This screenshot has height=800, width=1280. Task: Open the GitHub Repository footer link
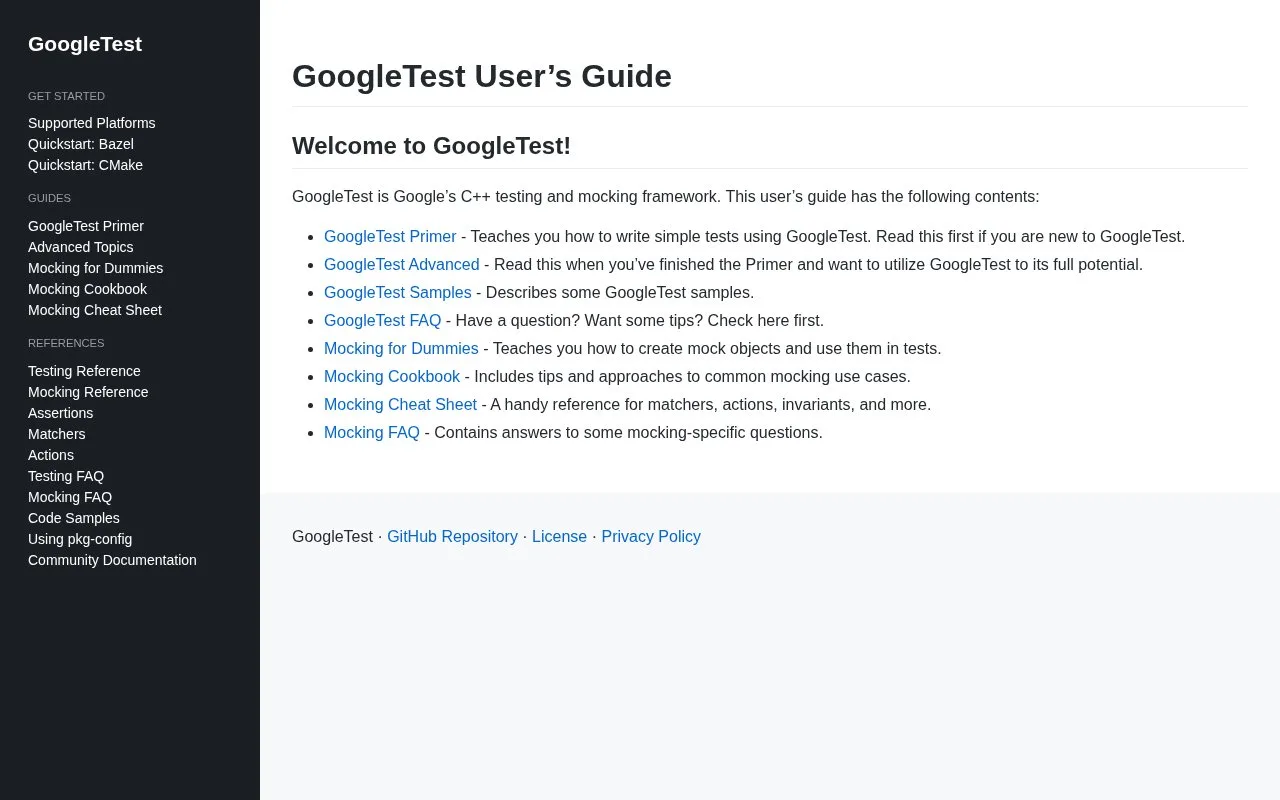click(x=452, y=537)
